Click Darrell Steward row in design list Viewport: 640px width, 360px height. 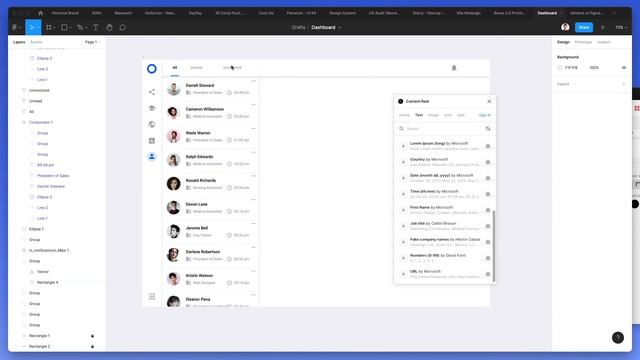[x=210, y=89]
